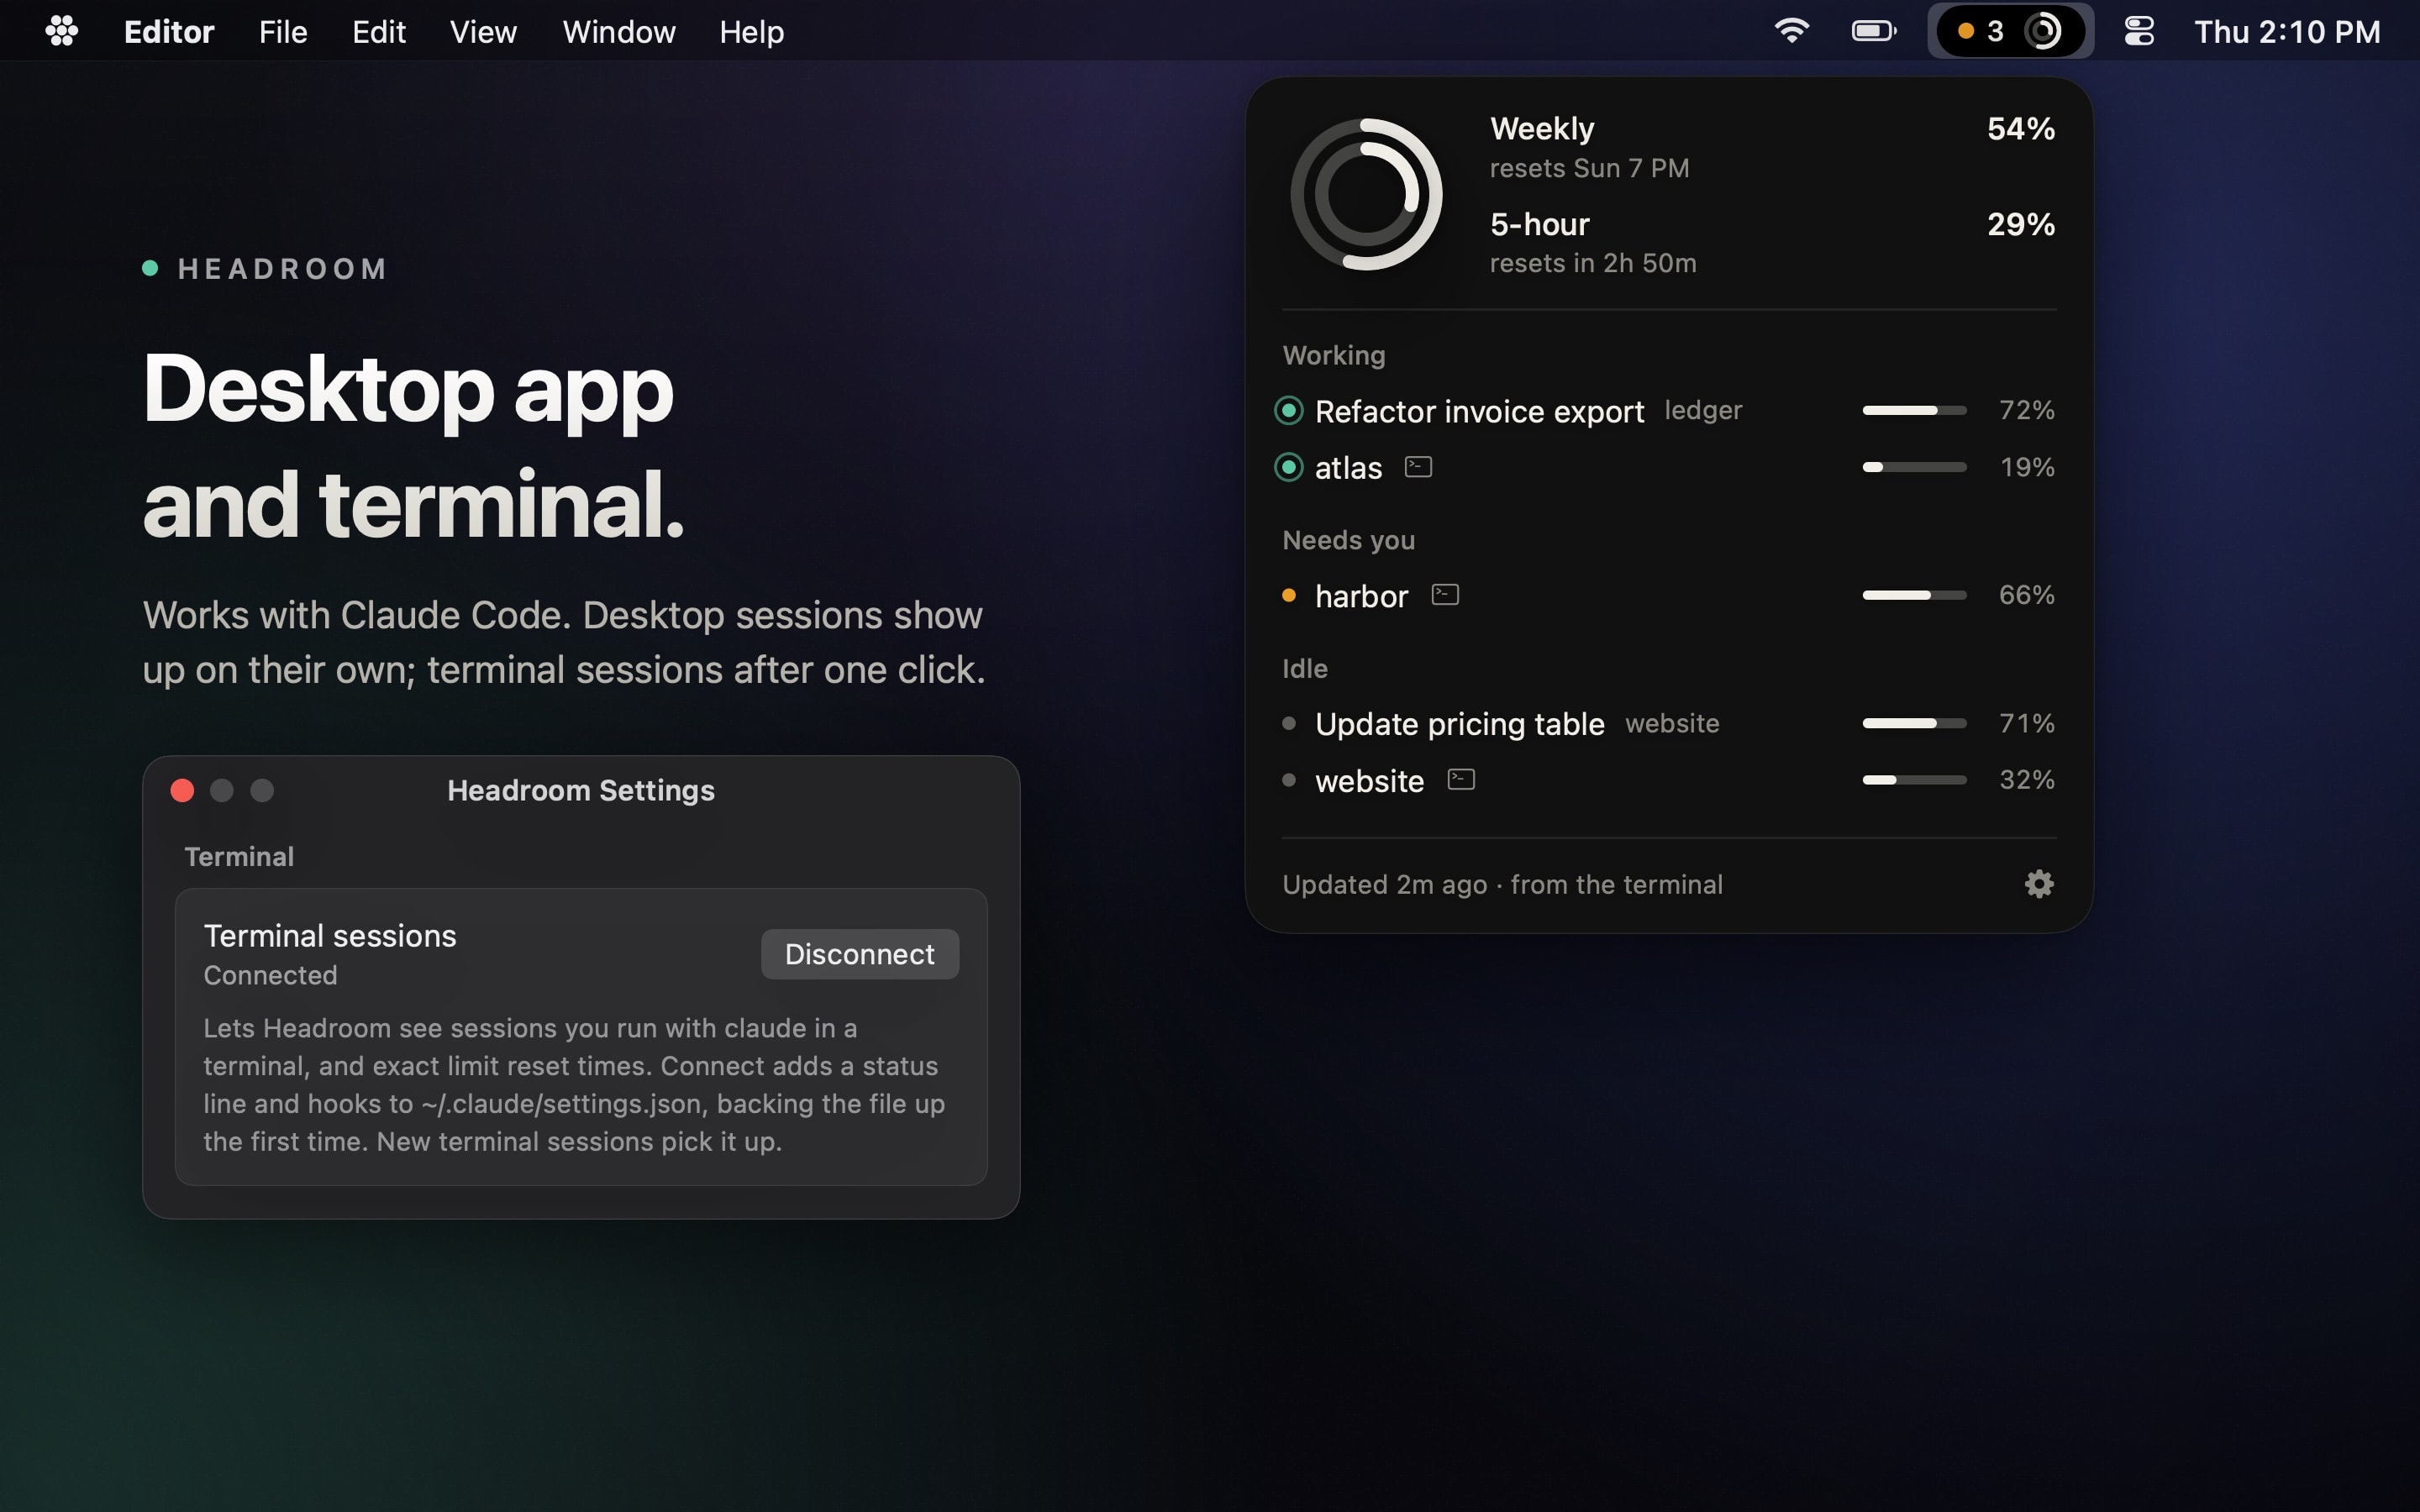Viewport: 2420px width, 1512px height.
Task: Click the 5-hour usage label
Action: click(x=1540, y=224)
